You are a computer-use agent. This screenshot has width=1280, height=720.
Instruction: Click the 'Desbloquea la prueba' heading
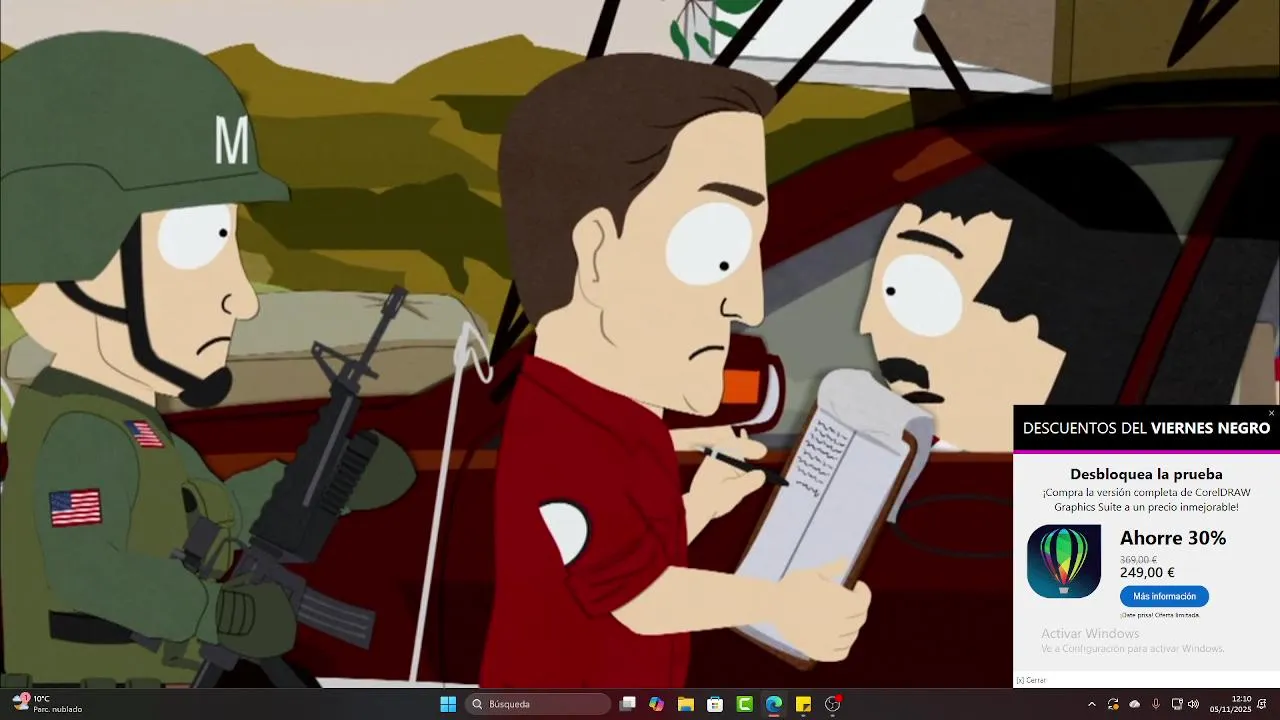pyautogui.click(x=1146, y=474)
